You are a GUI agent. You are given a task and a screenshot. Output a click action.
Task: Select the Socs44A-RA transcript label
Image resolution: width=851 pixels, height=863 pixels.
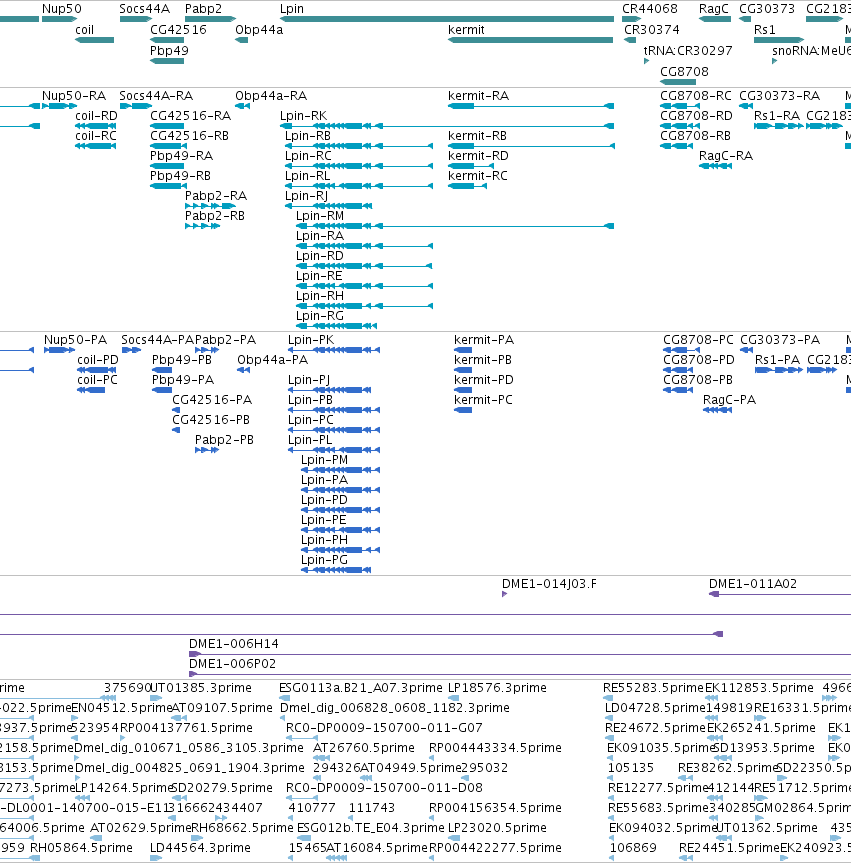pyautogui.click(x=156, y=96)
